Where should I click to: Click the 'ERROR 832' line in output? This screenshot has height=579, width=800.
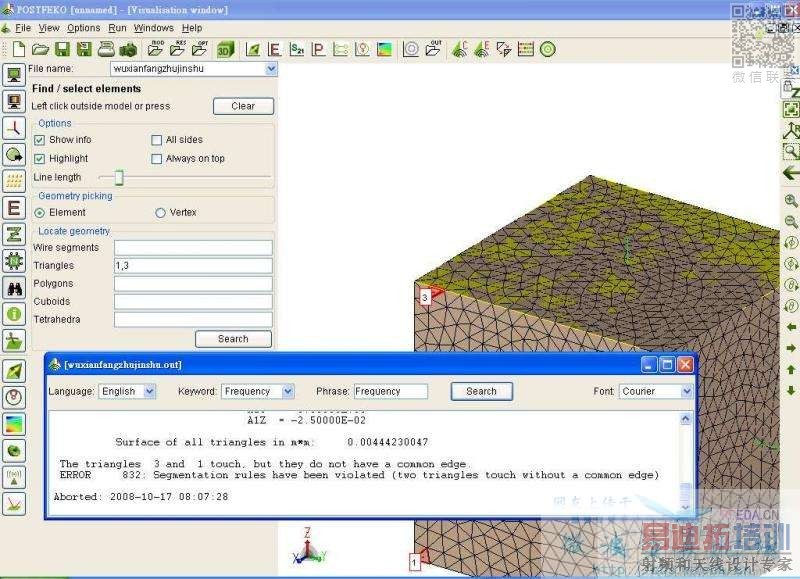pos(359,475)
